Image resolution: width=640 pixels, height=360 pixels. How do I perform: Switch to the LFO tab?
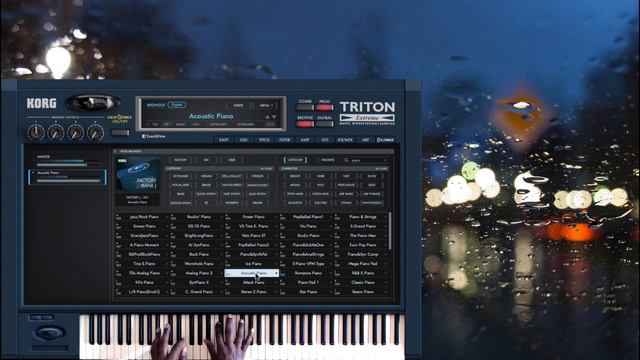[325, 140]
